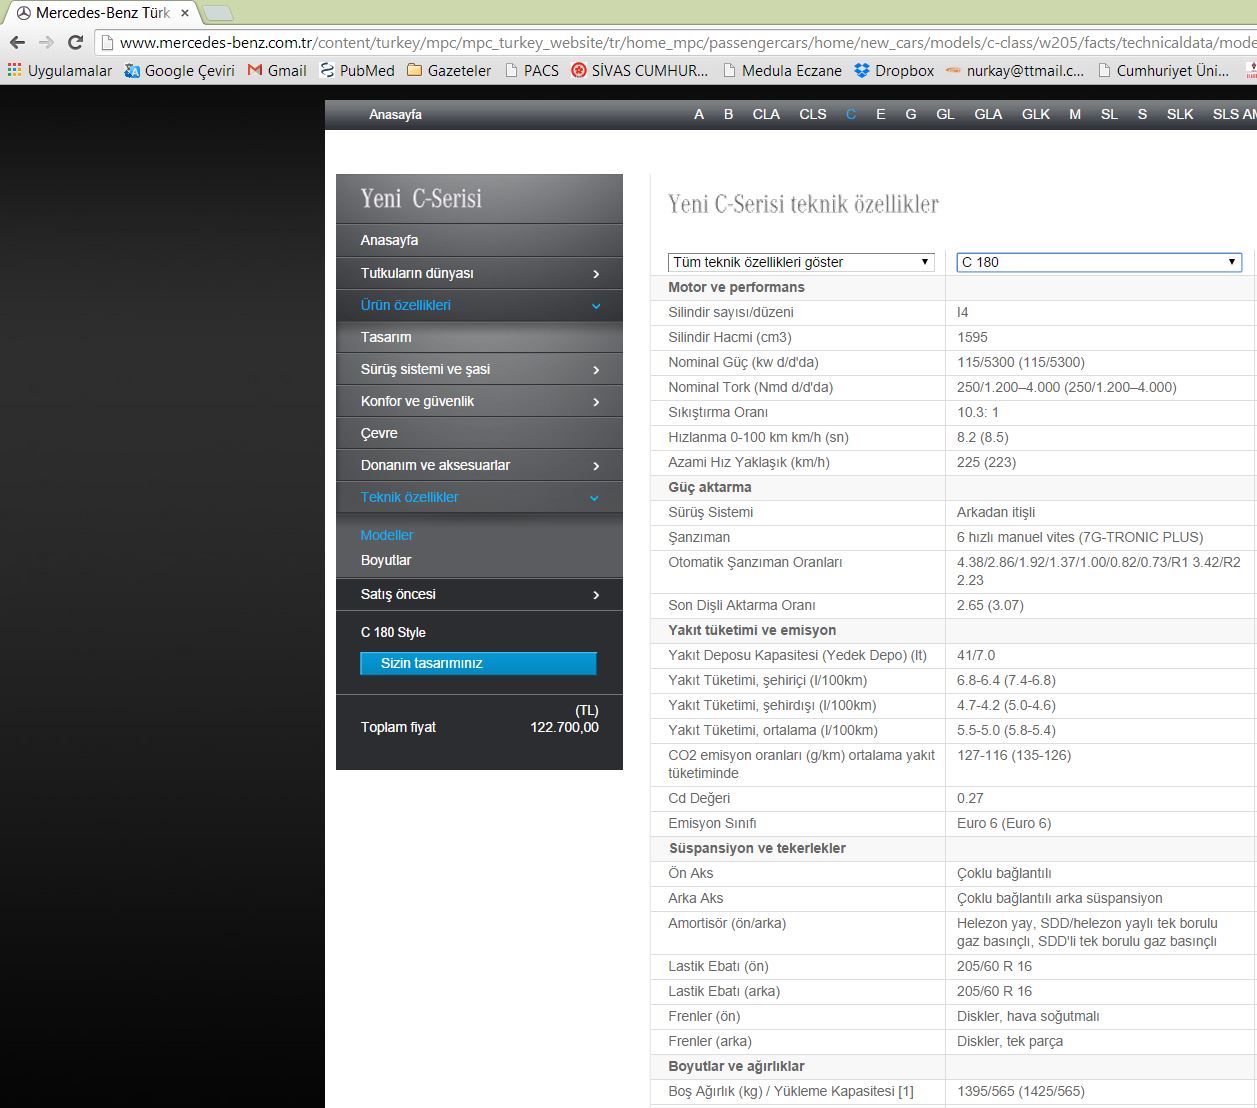Select CLS in top navigation
This screenshot has width=1257, height=1108.
tap(813, 114)
